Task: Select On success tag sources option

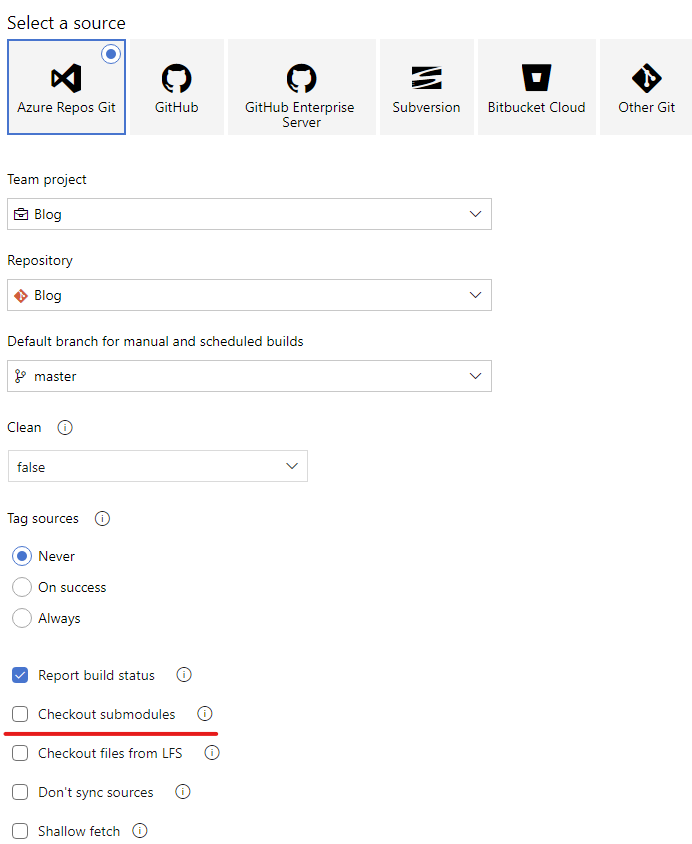Action: click(22, 587)
